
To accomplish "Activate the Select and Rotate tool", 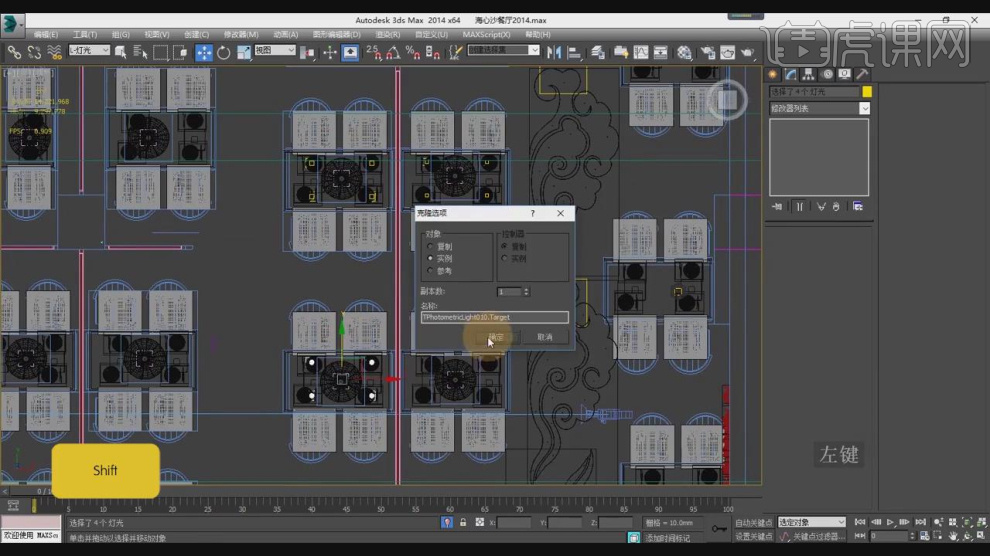I will (224, 52).
